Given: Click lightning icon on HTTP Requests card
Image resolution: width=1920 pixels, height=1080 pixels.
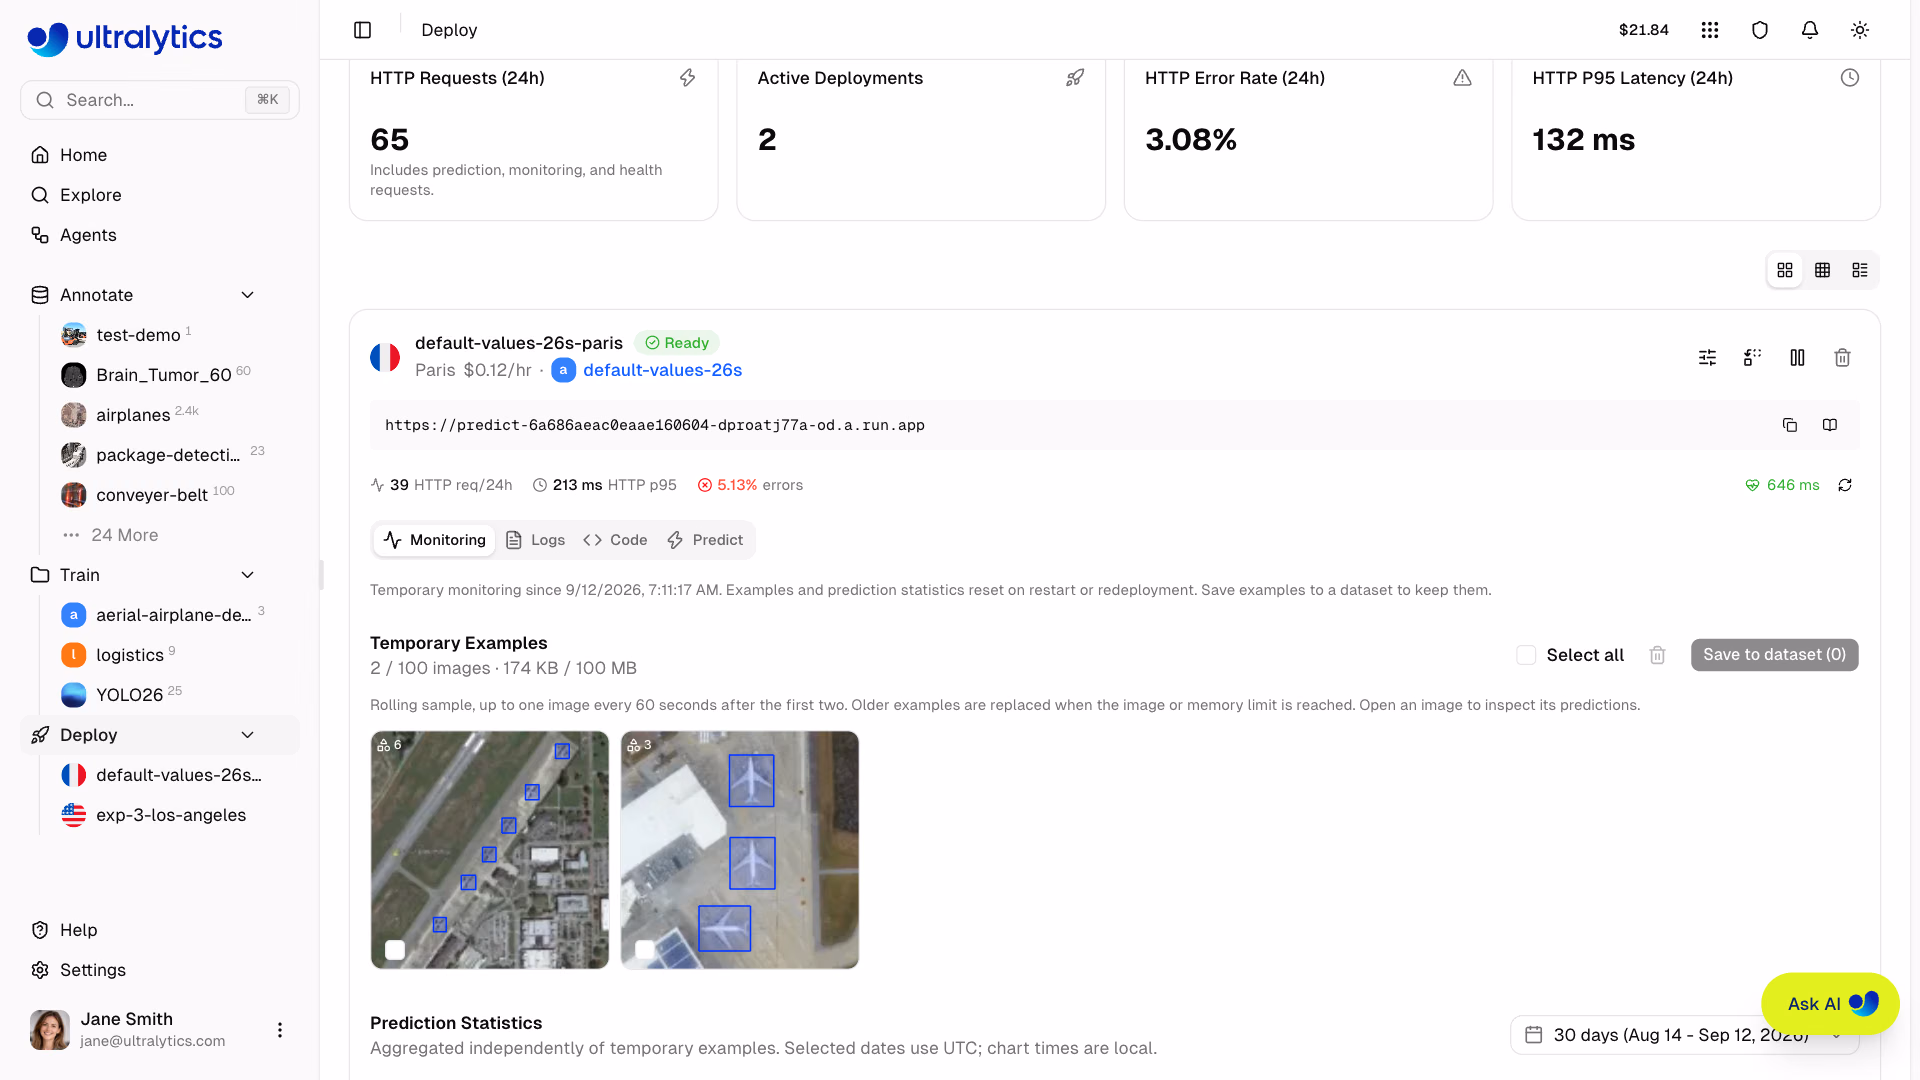Looking at the screenshot, I should [x=687, y=78].
